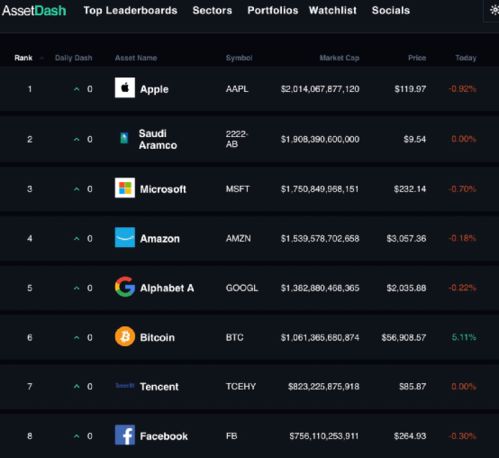
Task: Sort table by Market Cap header
Action: (x=339, y=58)
